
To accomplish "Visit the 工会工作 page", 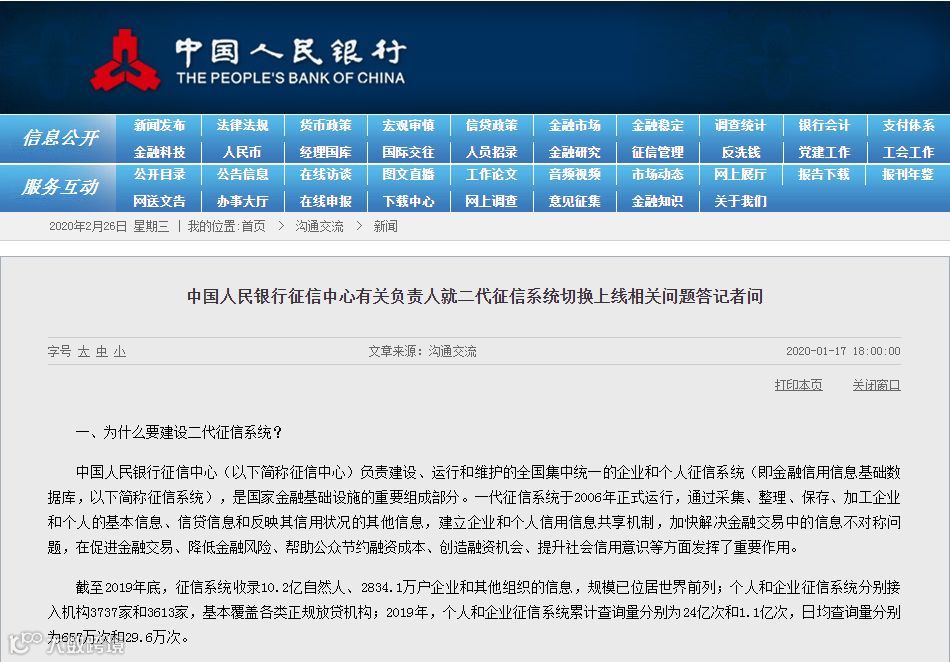I will coord(908,152).
